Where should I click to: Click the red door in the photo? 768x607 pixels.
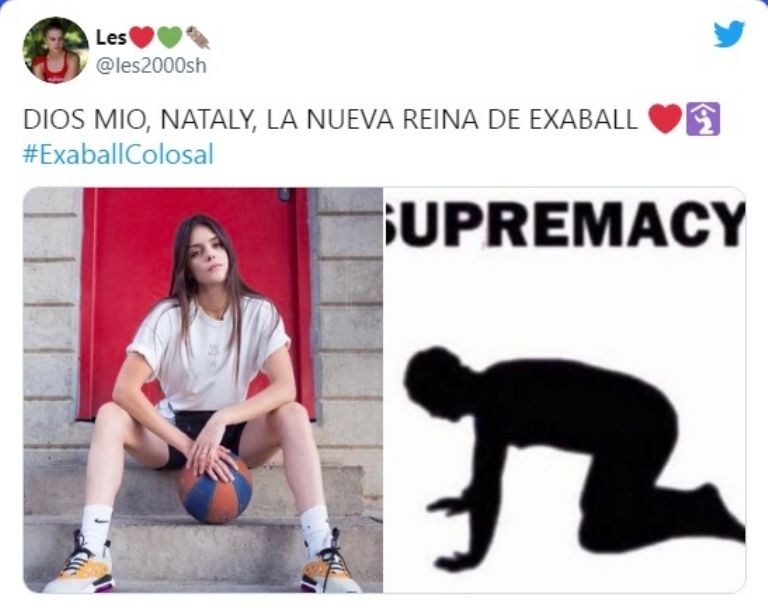(196, 304)
